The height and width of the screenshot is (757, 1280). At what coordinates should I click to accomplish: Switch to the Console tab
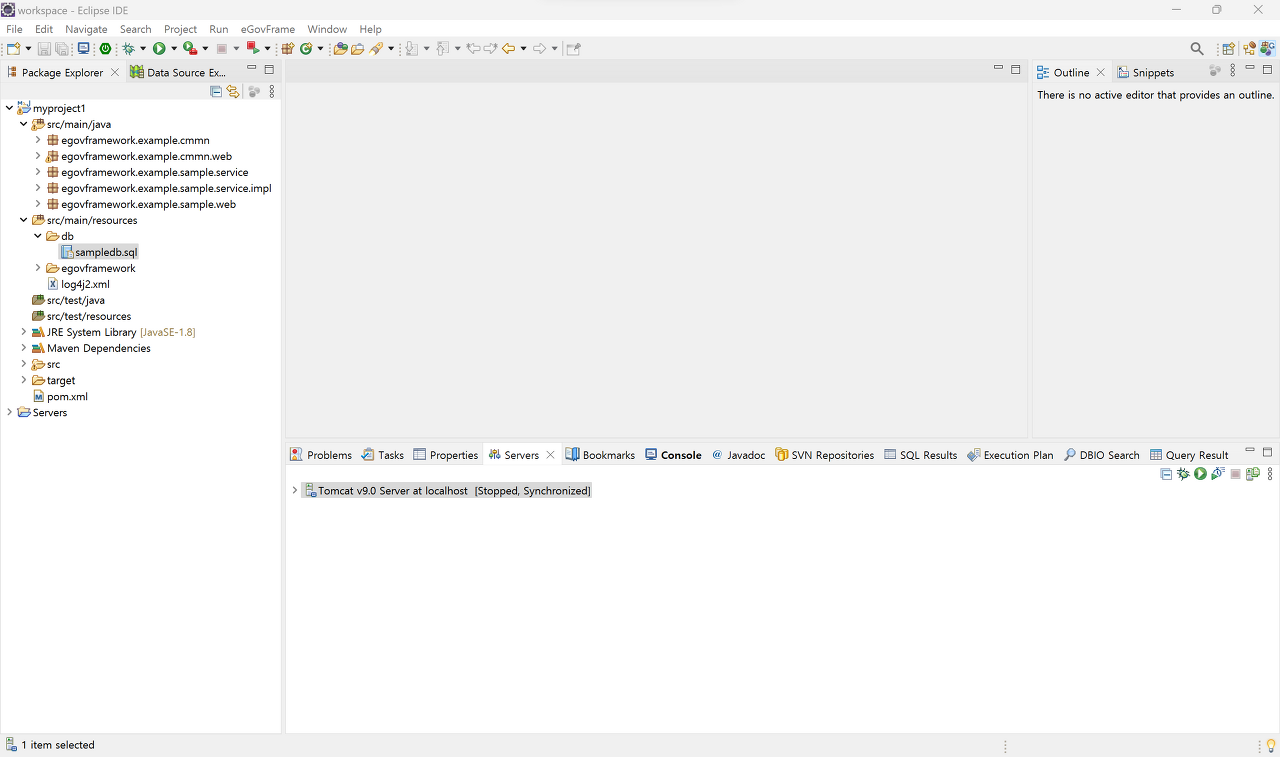673,455
